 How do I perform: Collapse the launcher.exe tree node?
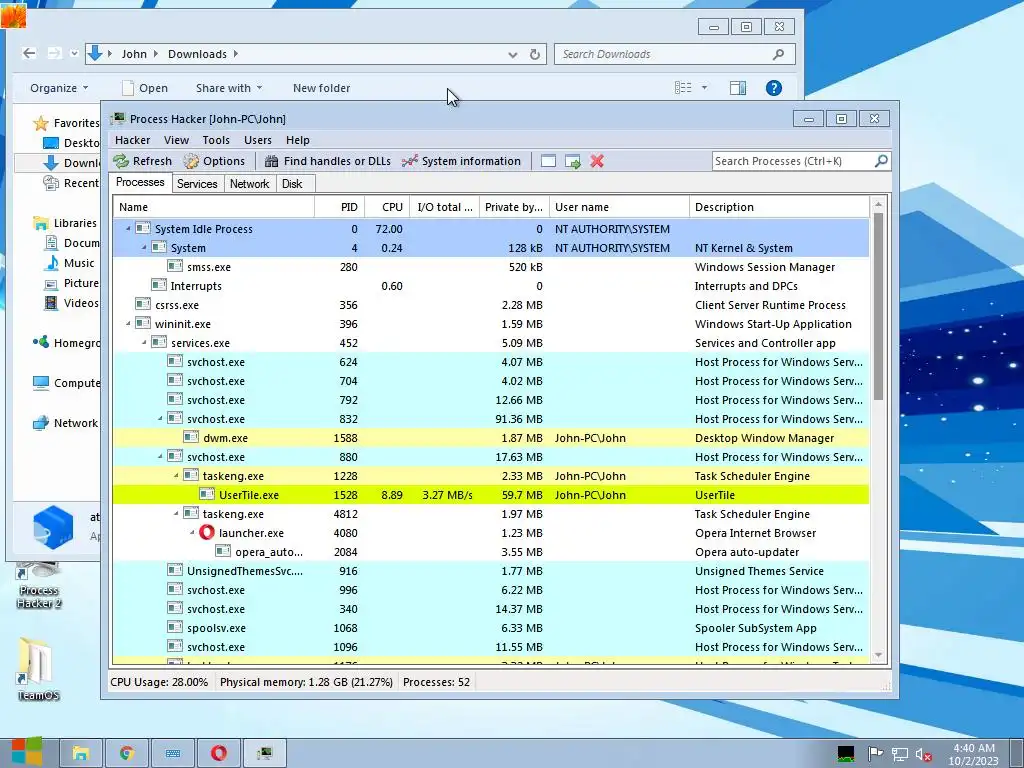pyautogui.click(x=192, y=532)
